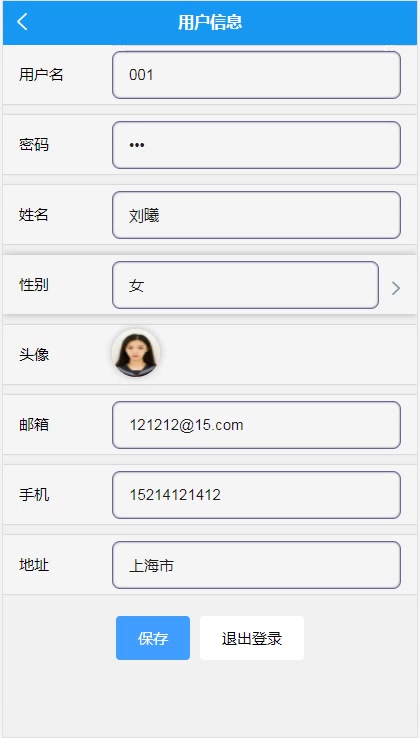Tap the 用户信息 page title
The width and height of the screenshot is (420, 738).
coord(210,22)
